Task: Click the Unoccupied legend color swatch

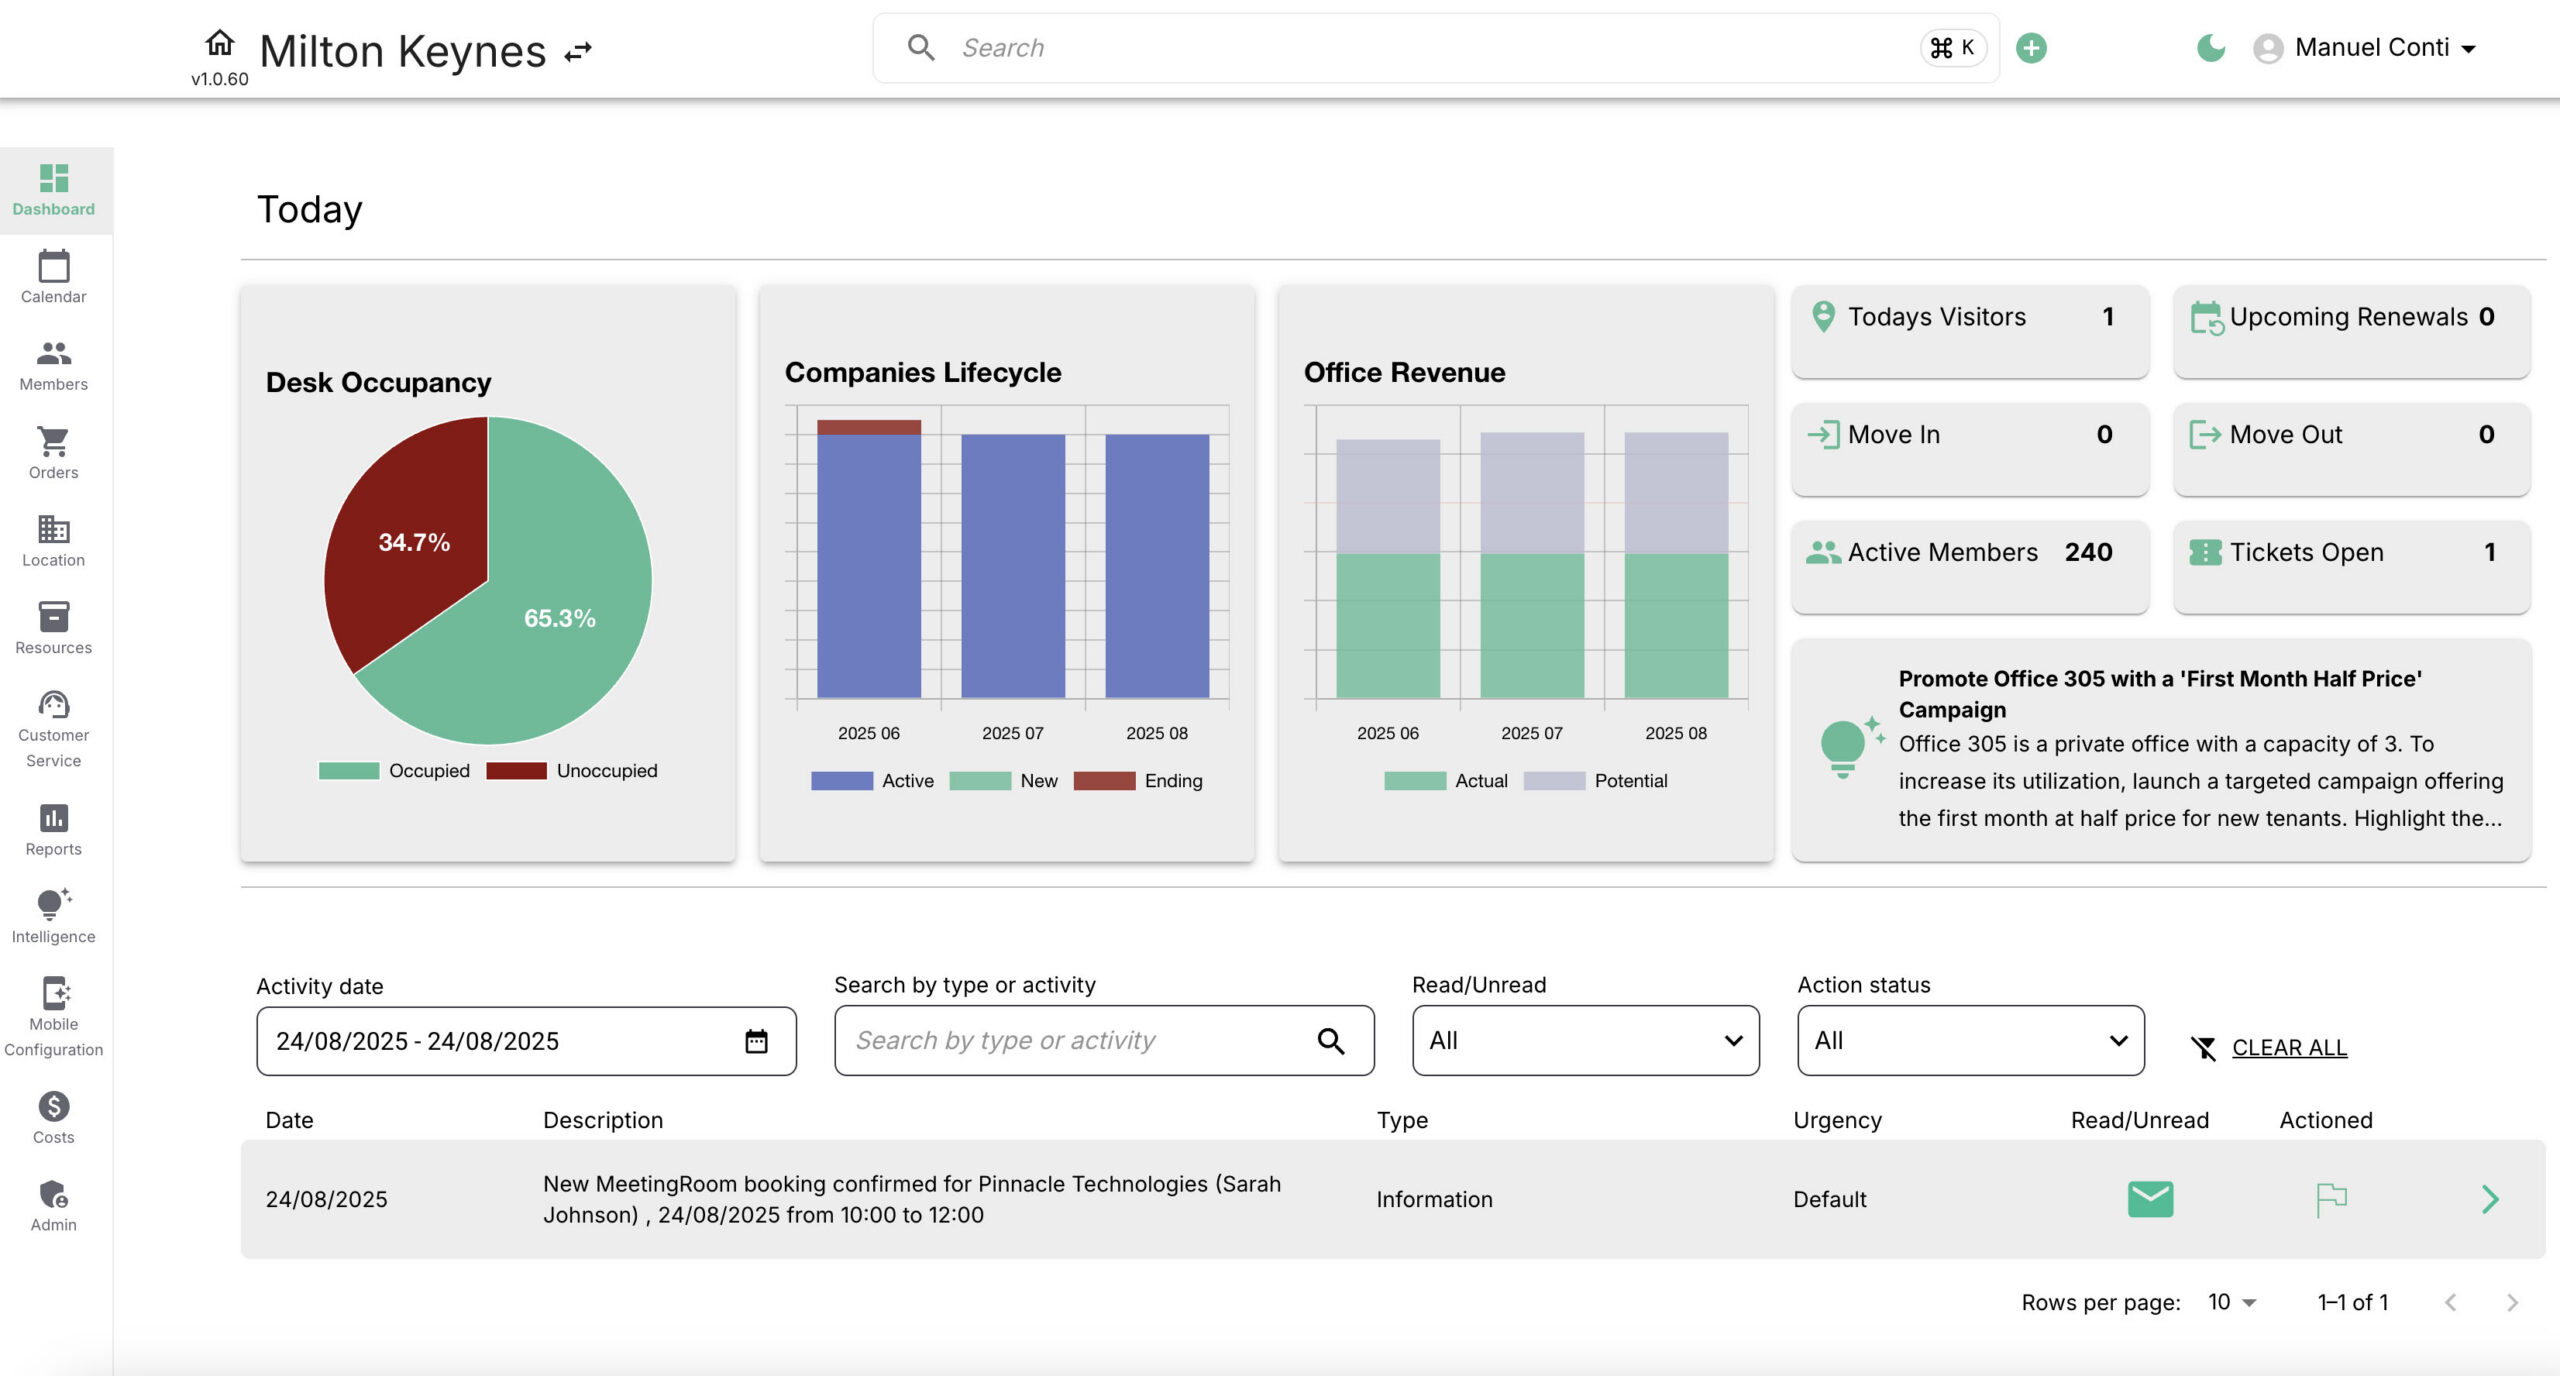Action: pos(516,770)
